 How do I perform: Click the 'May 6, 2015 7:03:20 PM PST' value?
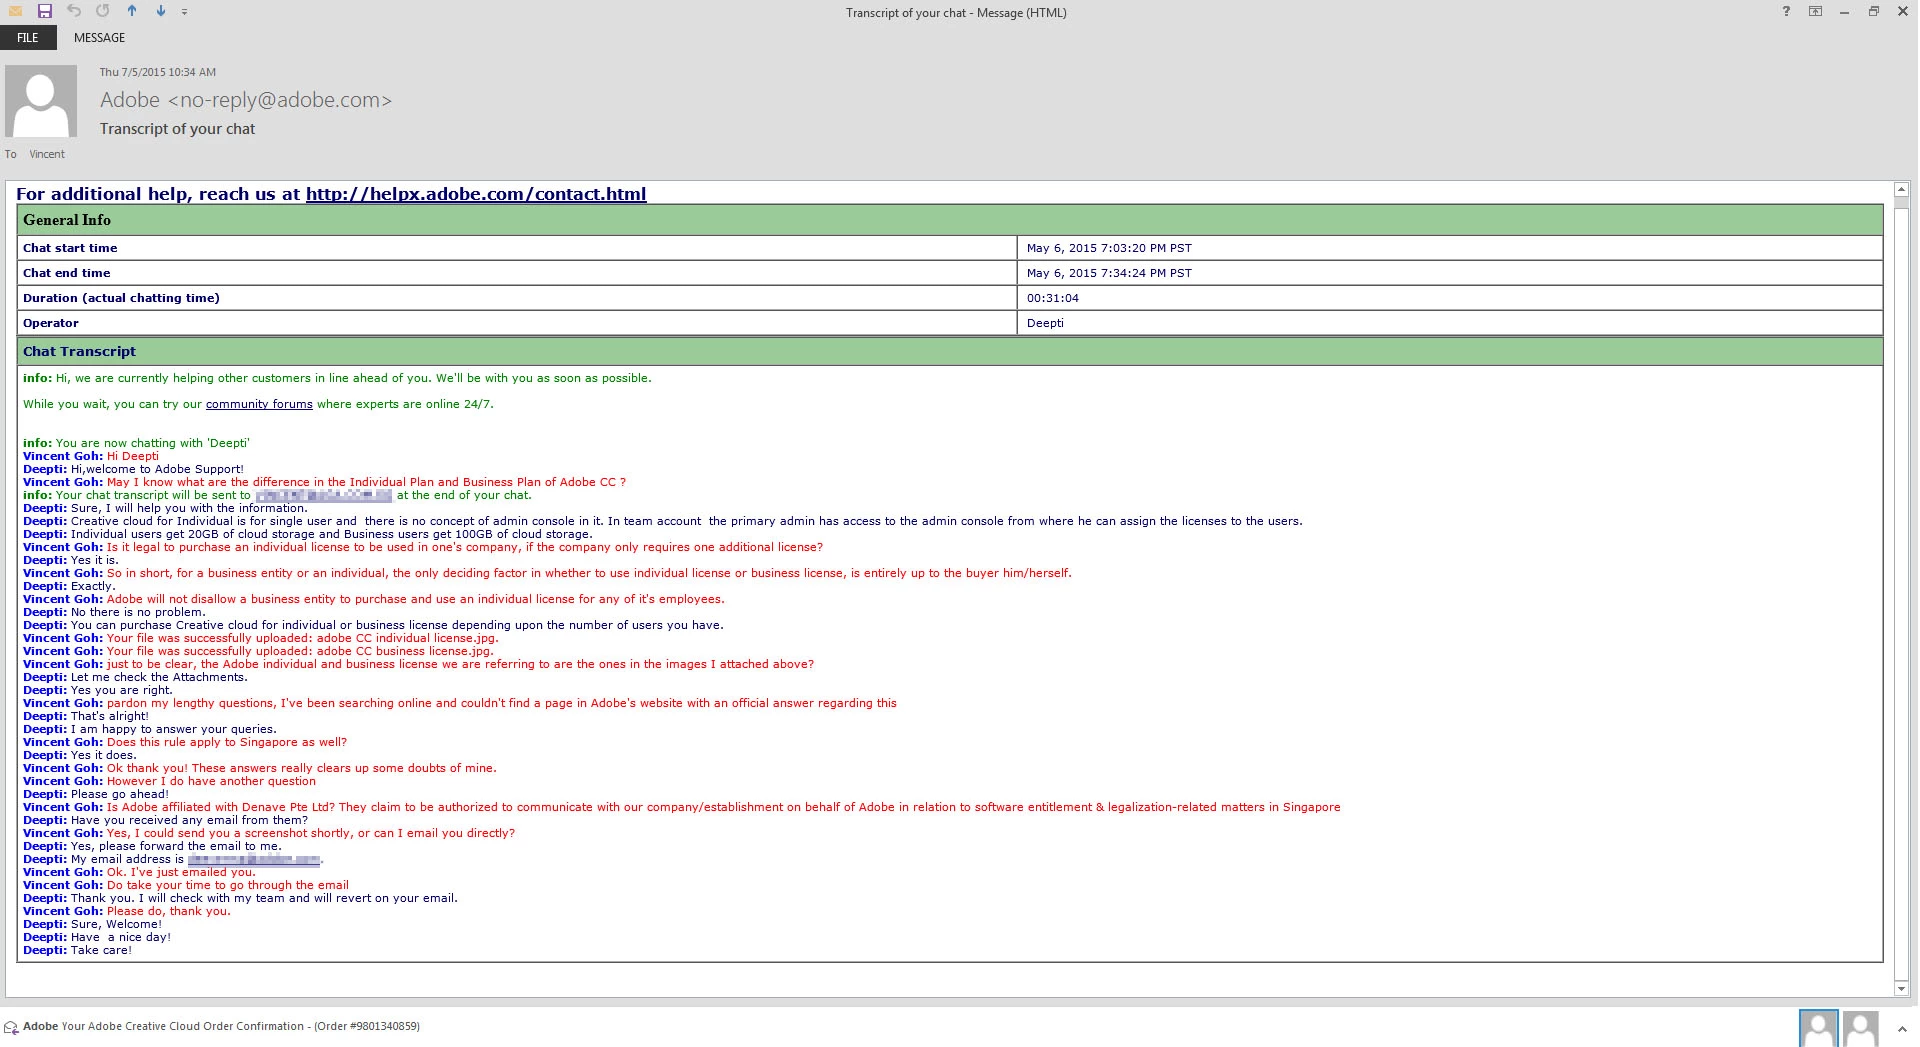point(1109,248)
